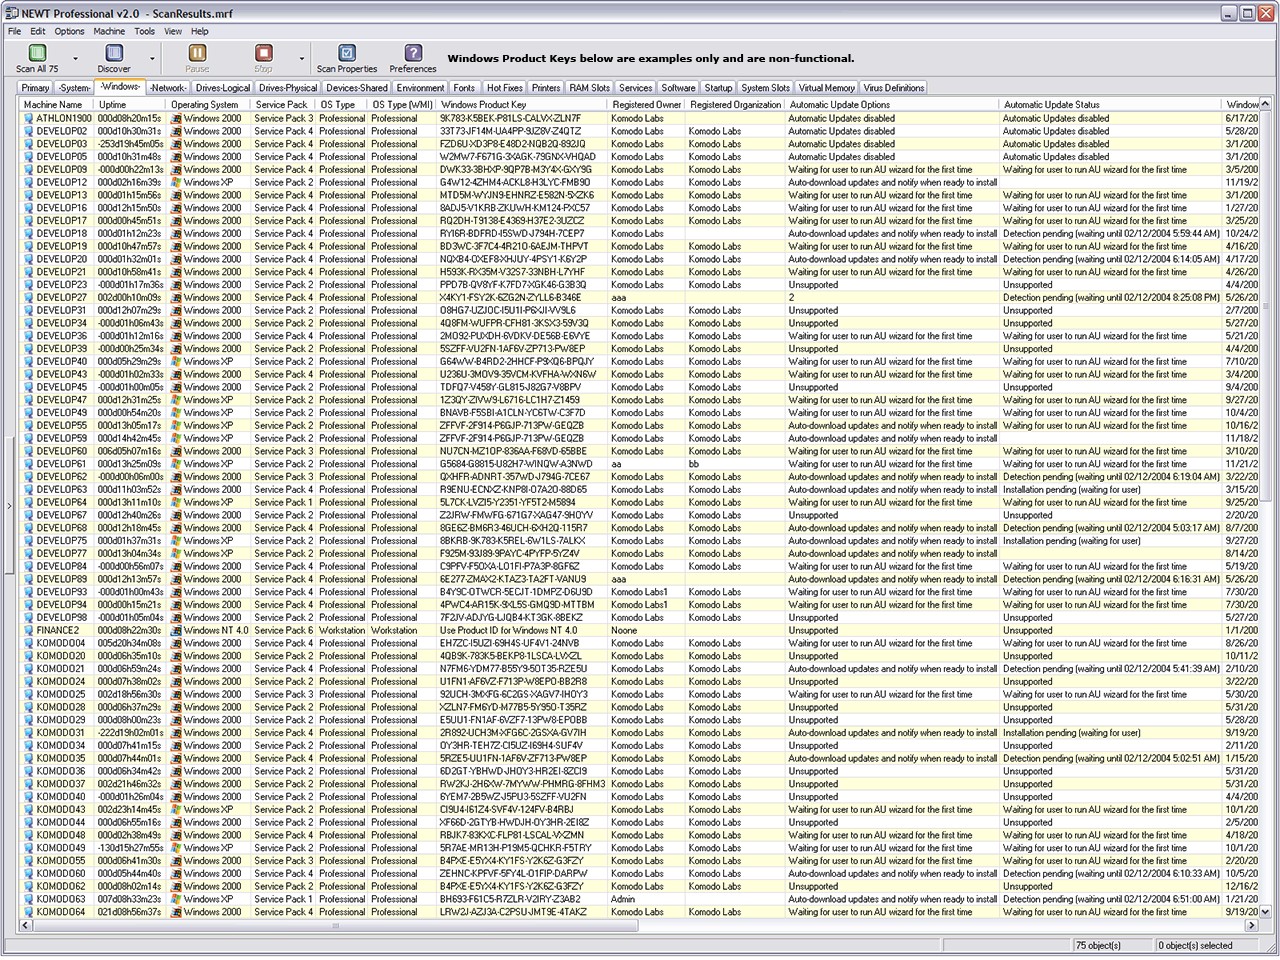Switch to the Virus Definitions tab
Image resolution: width=1280 pixels, height=960 pixels.
click(893, 88)
